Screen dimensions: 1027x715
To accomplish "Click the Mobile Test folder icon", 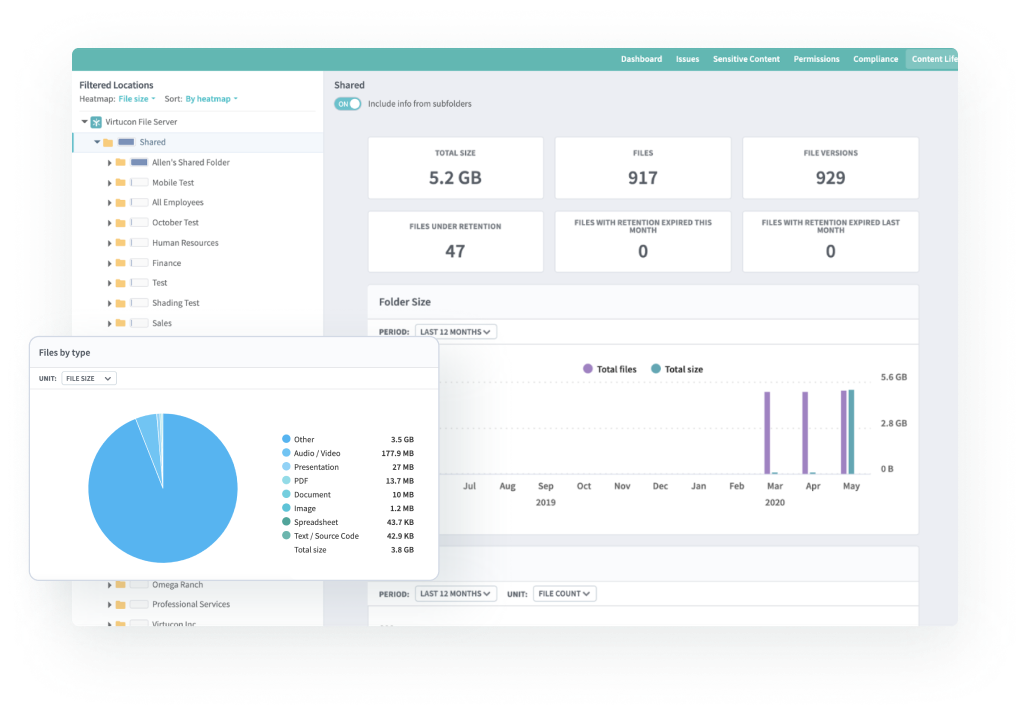I will (120, 183).
